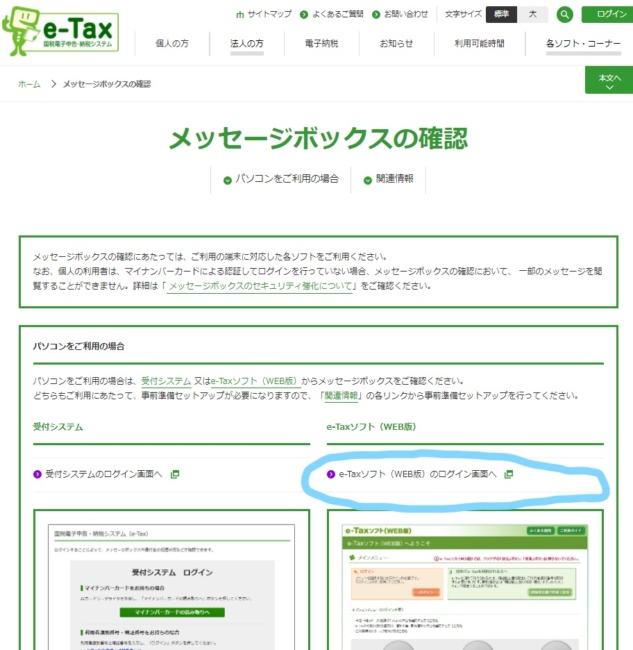Click パソコンをご利用の場合 bold section heading
The width and height of the screenshot is (633, 650).
79,346
